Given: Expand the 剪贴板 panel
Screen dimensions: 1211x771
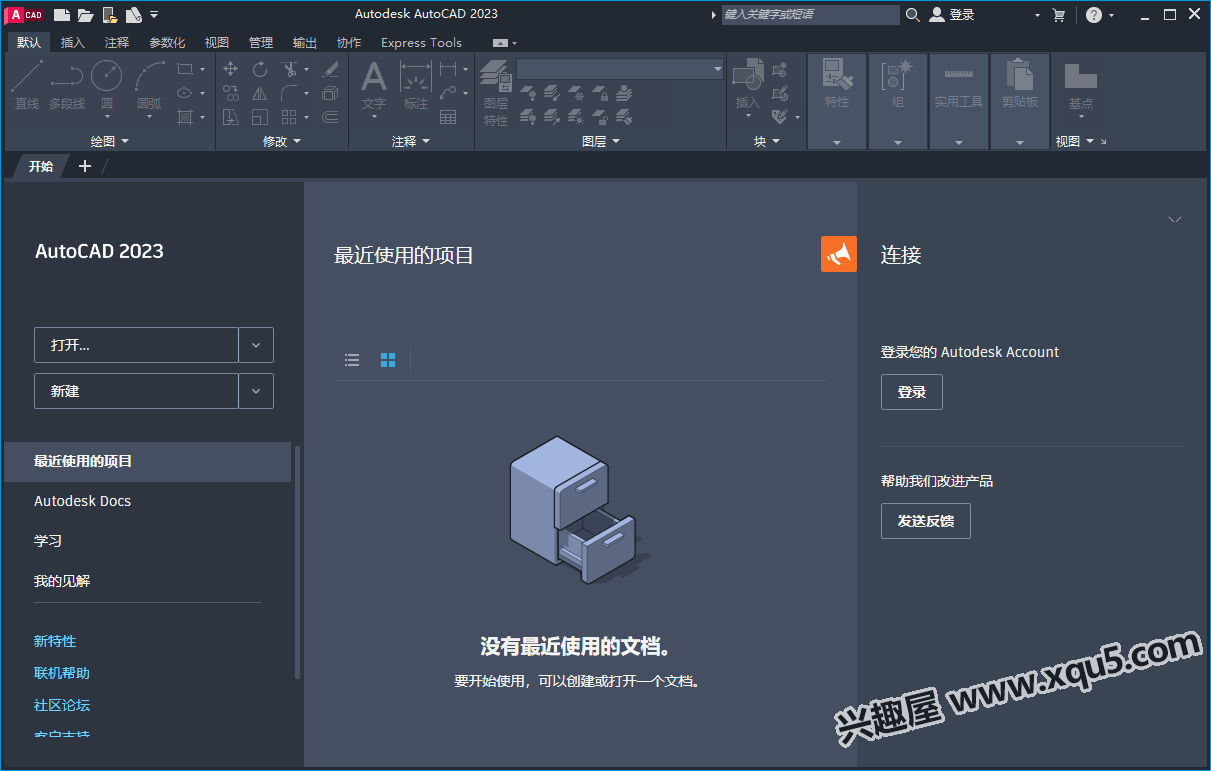Looking at the screenshot, I should point(1020,143).
